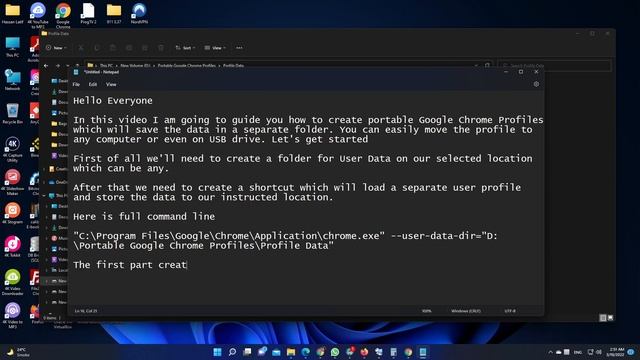Click "This PC" in Explorer address breadcrumb
Screen dimensions: 640x360
tap(106, 65)
